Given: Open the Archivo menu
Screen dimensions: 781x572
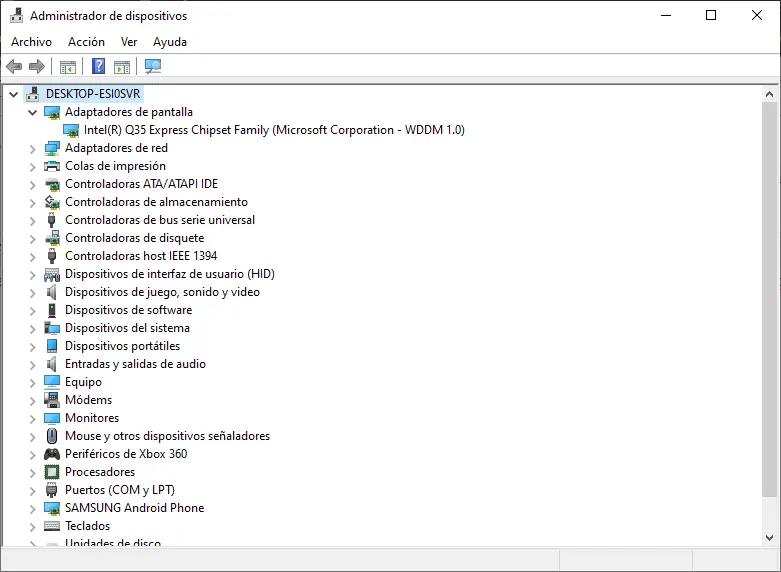Looking at the screenshot, I should pyautogui.click(x=31, y=42).
